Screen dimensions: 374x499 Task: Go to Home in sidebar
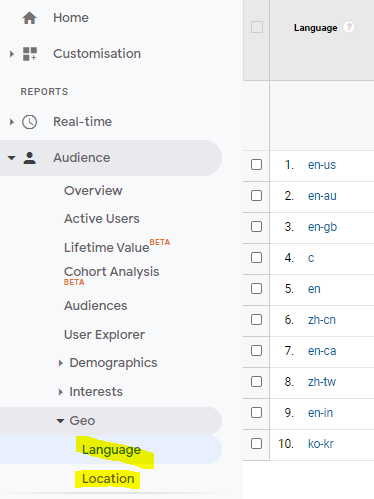coord(71,18)
